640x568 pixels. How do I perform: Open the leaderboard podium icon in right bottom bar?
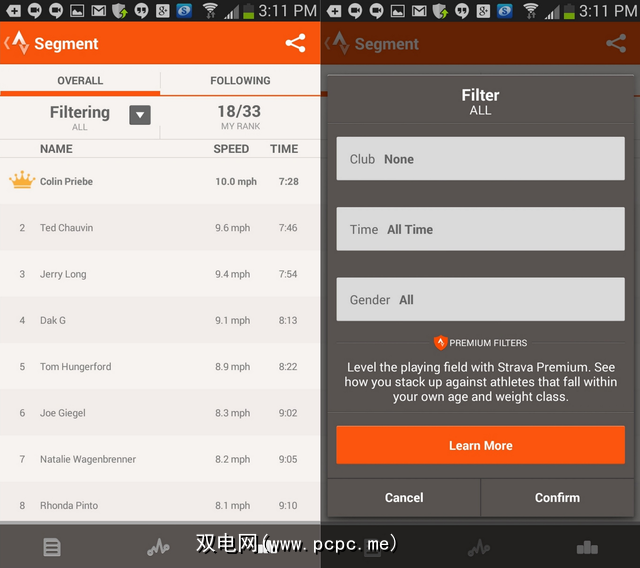click(587, 547)
